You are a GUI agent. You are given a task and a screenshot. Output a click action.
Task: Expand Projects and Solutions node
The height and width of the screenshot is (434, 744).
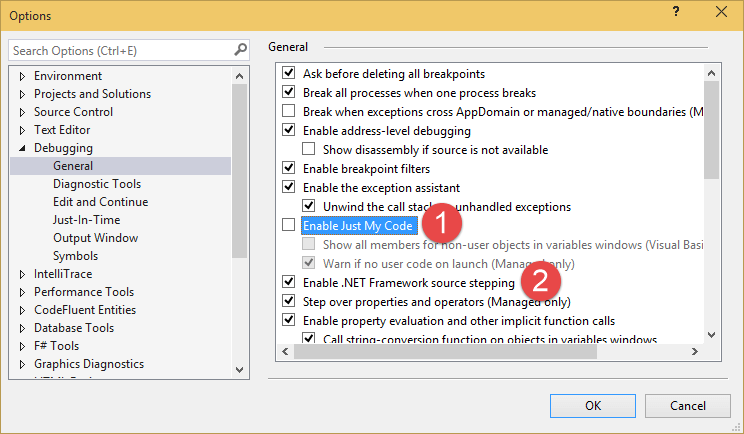23,94
